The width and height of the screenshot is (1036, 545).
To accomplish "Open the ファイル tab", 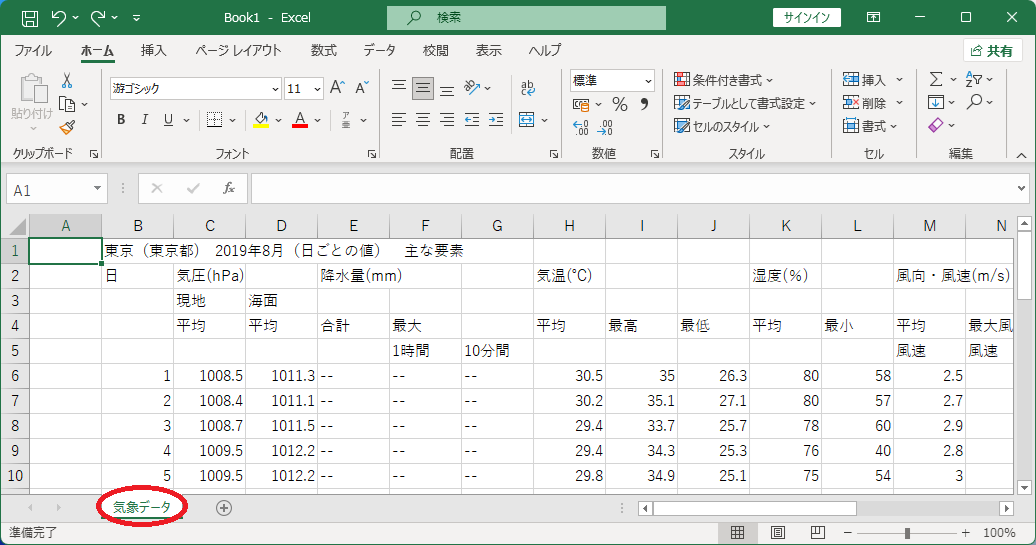I will point(33,50).
